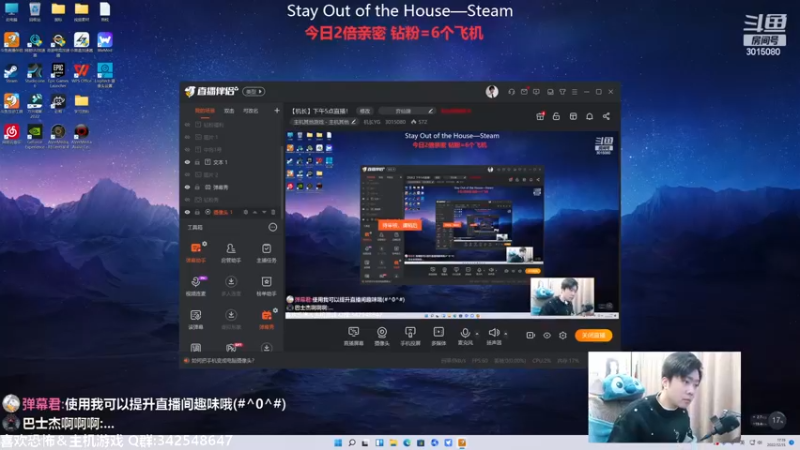Add 摄像头 camera source
This screenshot has width=800, height=450.
(382, 336)
